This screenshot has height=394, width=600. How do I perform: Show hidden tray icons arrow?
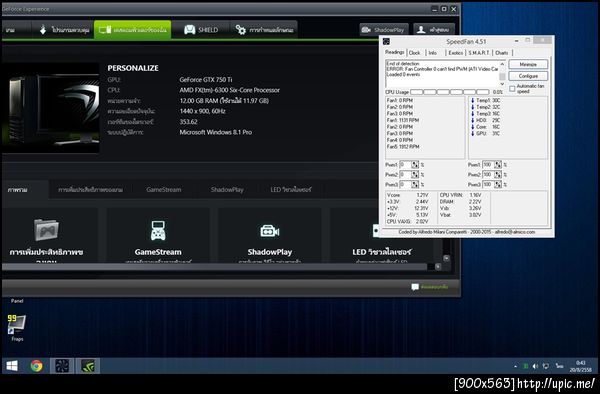(x=515, y=366)
